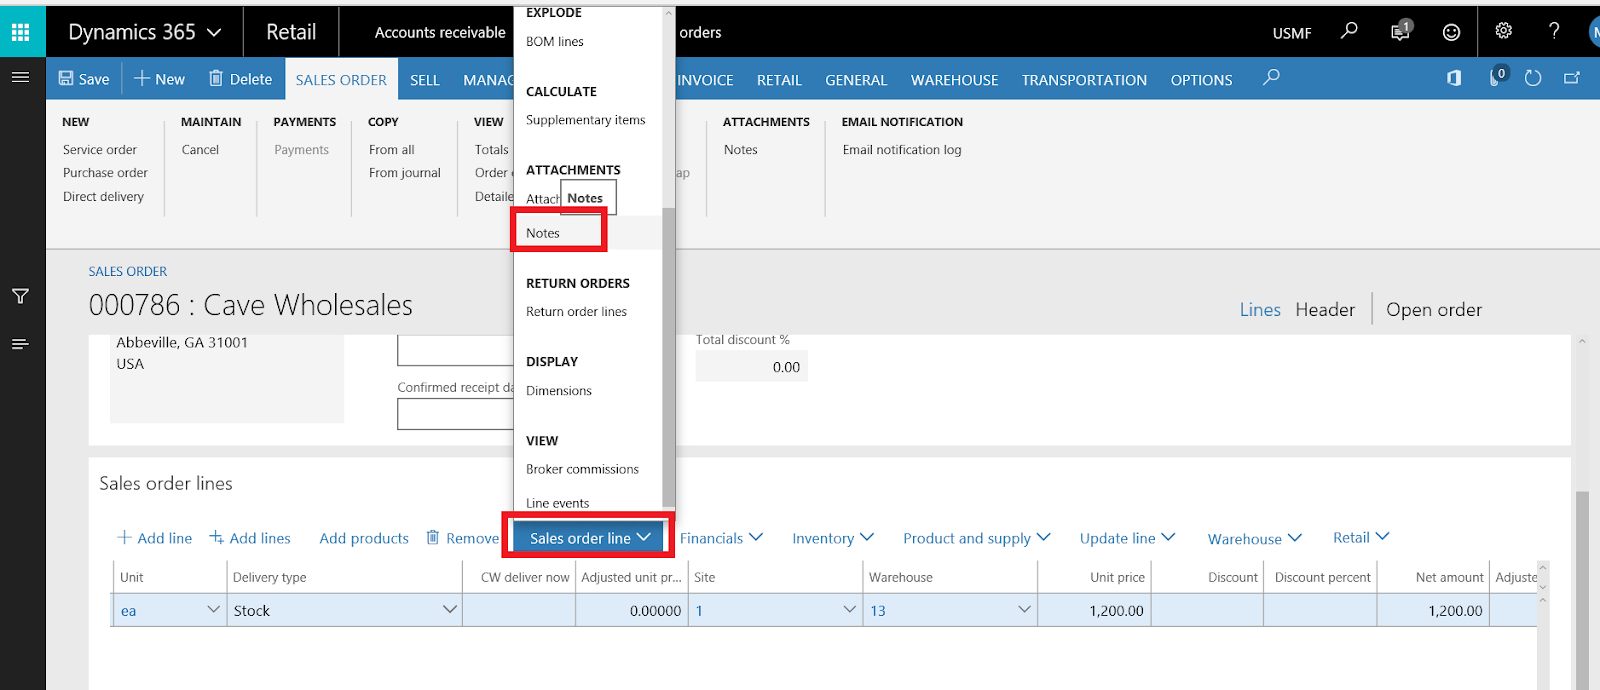The height and width of the screenshot is (690, 1600).
Task: Click Add products button
Action: coord(364,538)
